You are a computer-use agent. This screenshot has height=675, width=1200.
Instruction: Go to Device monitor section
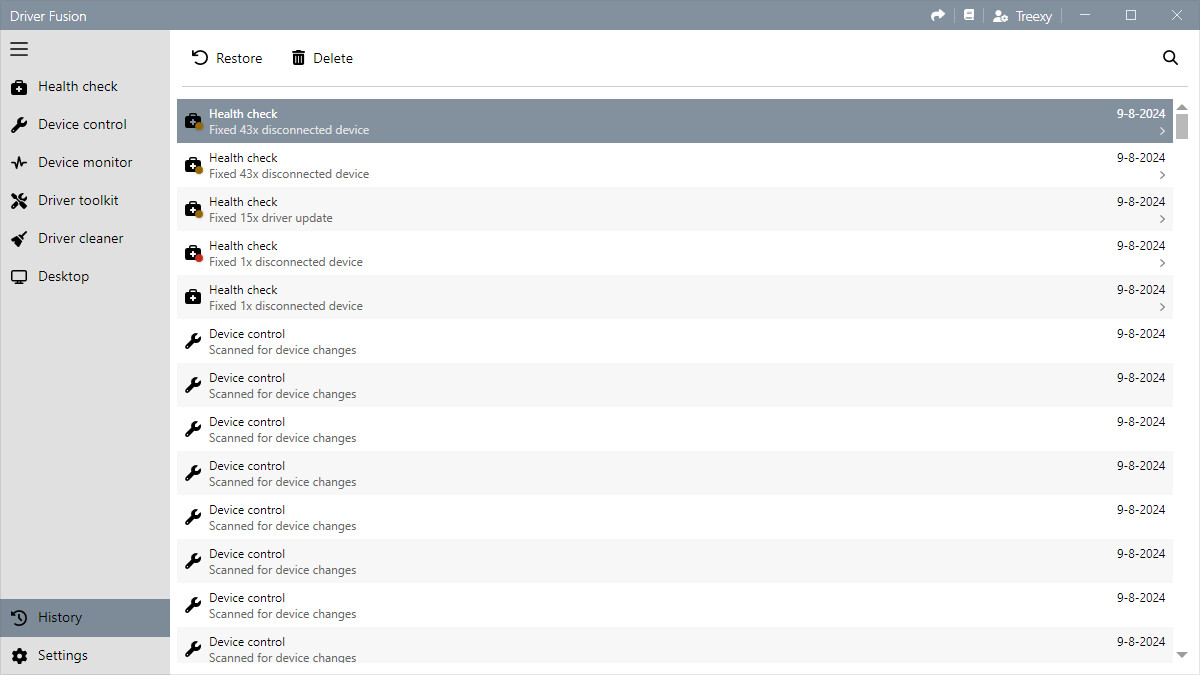click(x=85, y=163)
